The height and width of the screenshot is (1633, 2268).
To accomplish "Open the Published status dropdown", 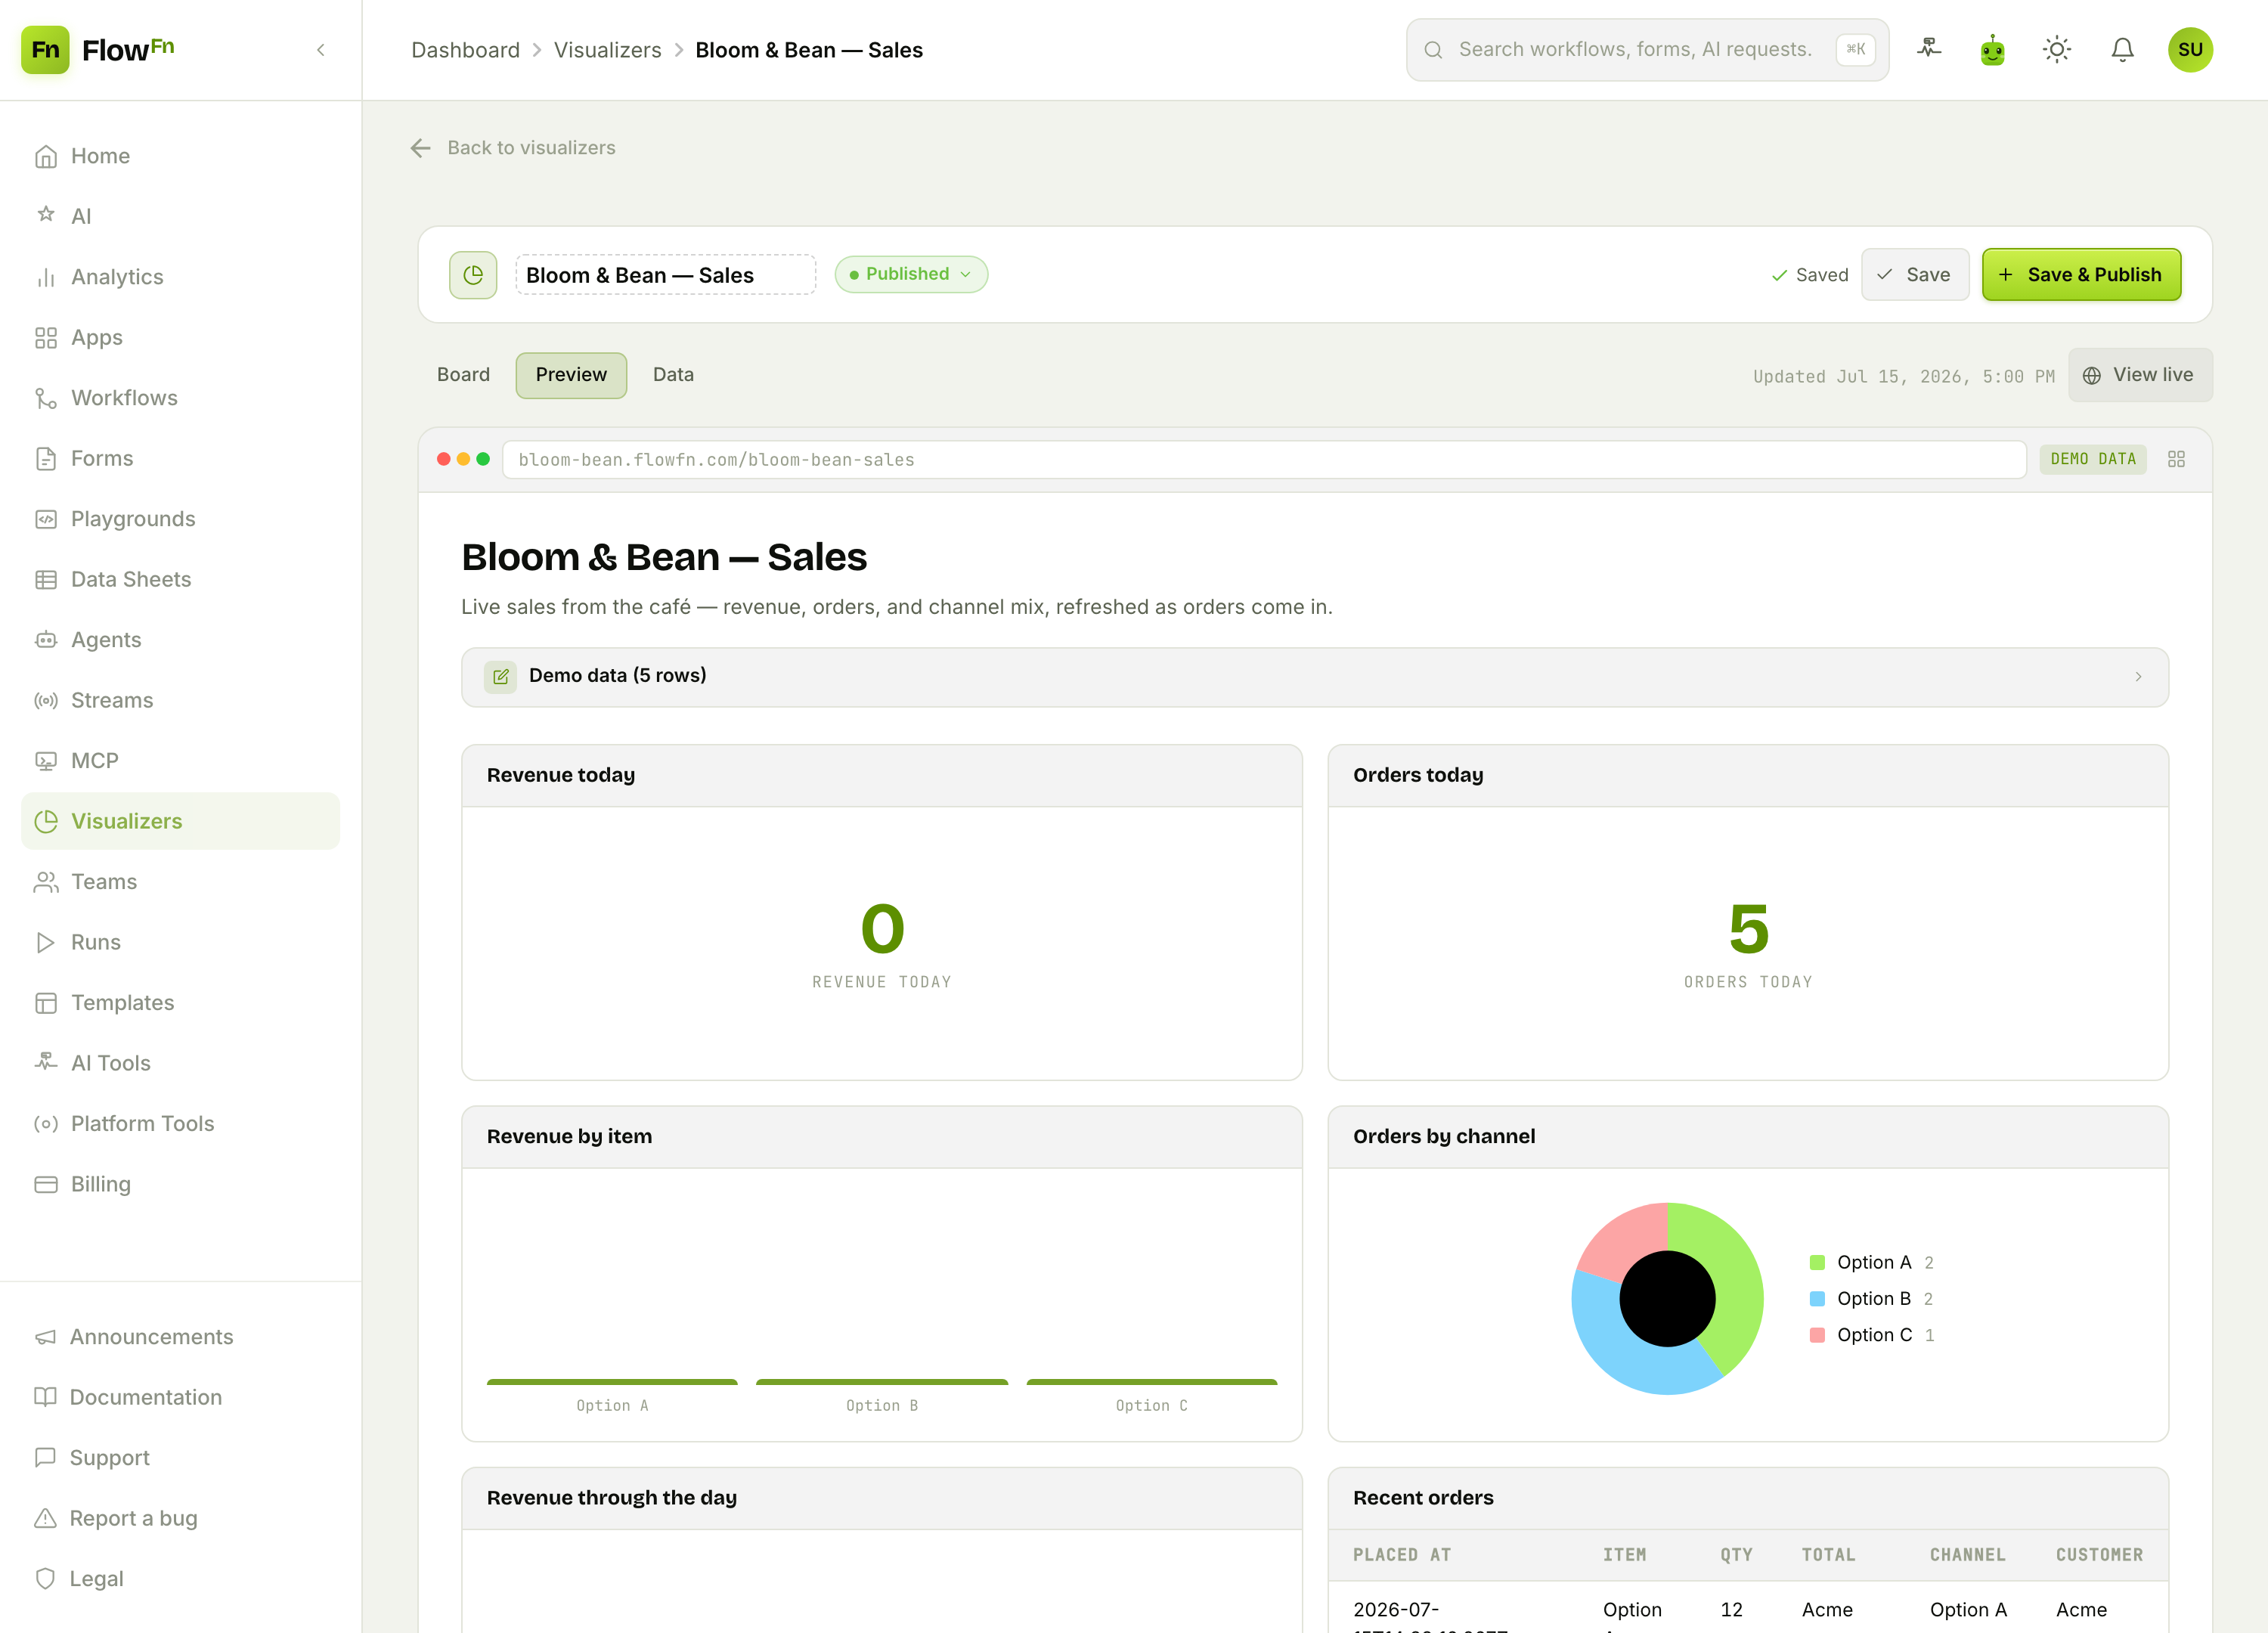I will pyautogui.click(x=911, y=274).
